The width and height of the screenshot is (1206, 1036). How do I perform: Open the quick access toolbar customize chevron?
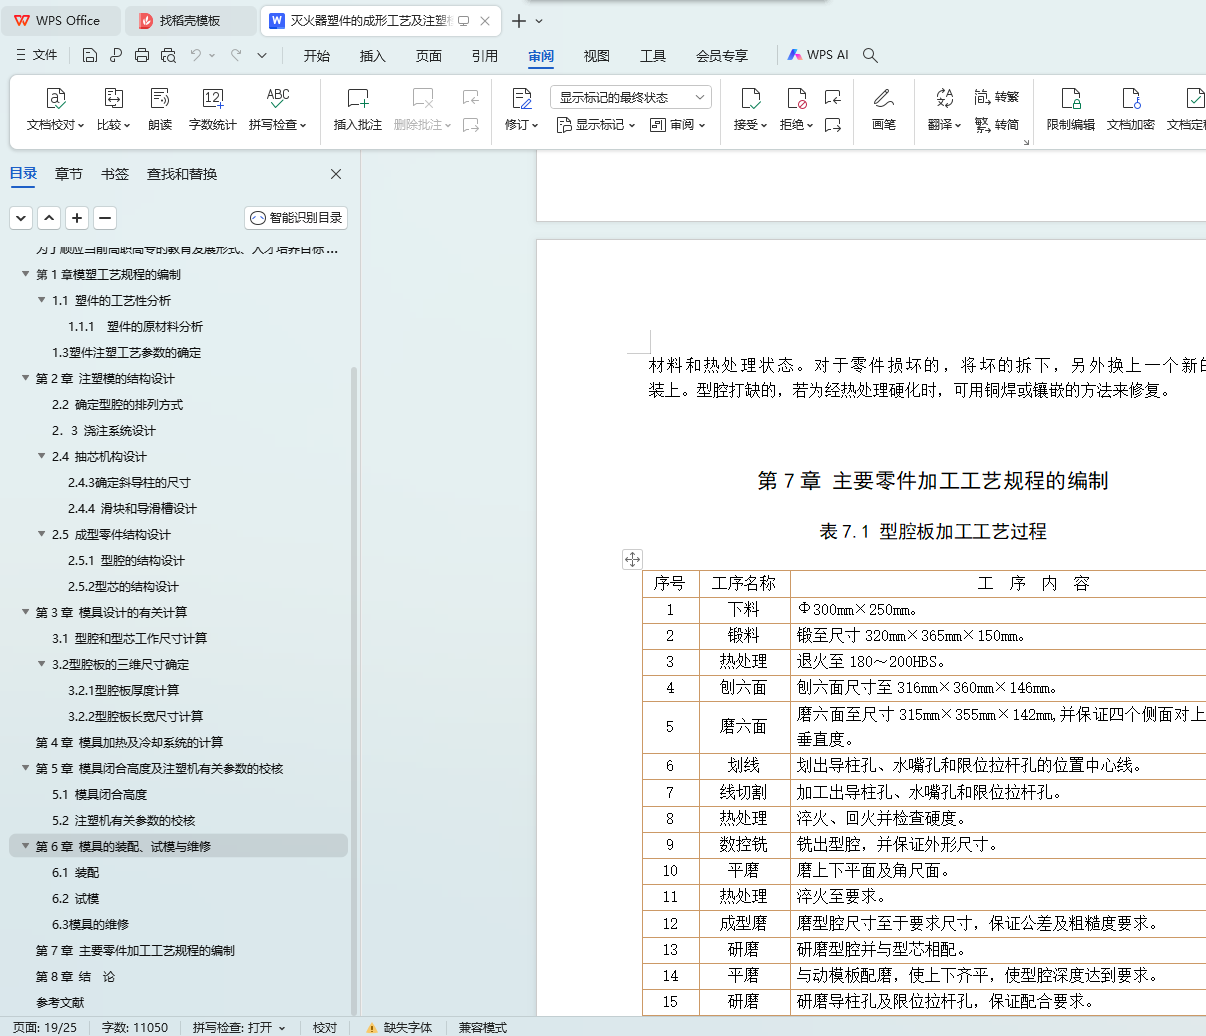tap(262, 55)
